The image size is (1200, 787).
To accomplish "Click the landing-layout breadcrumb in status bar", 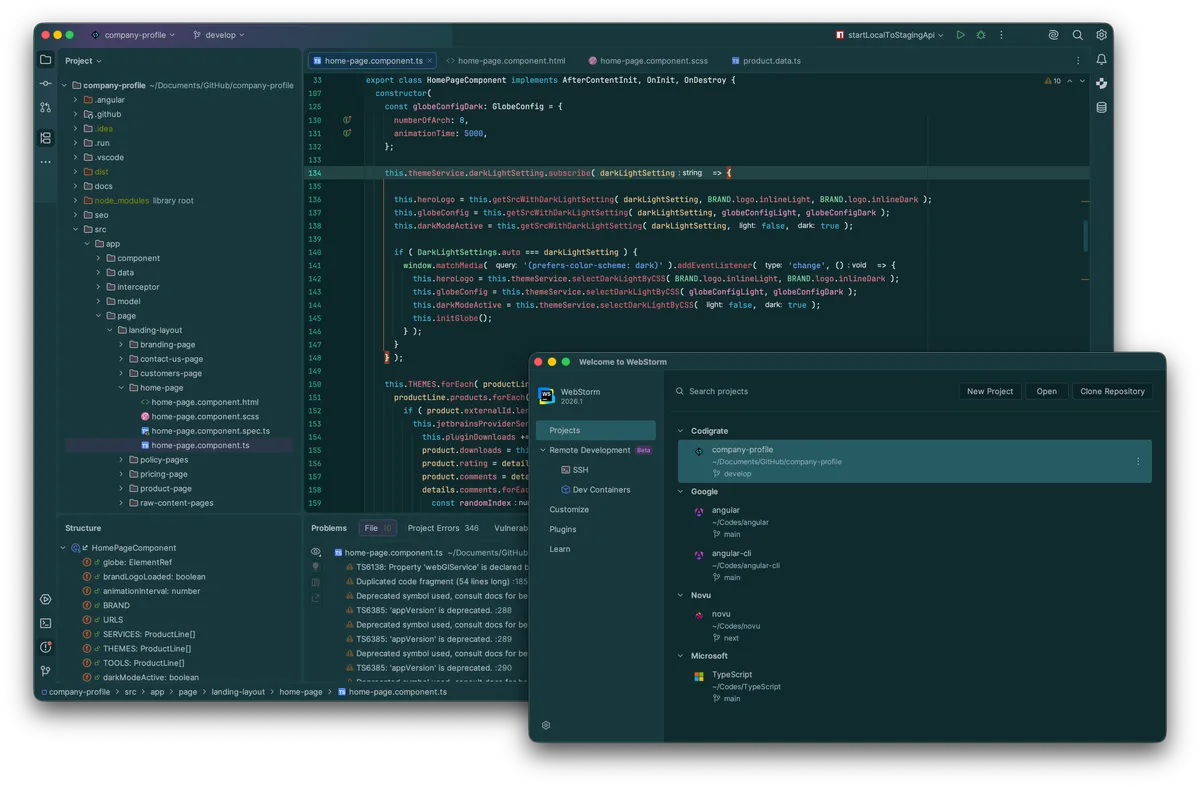I will [x=238, y=692].
